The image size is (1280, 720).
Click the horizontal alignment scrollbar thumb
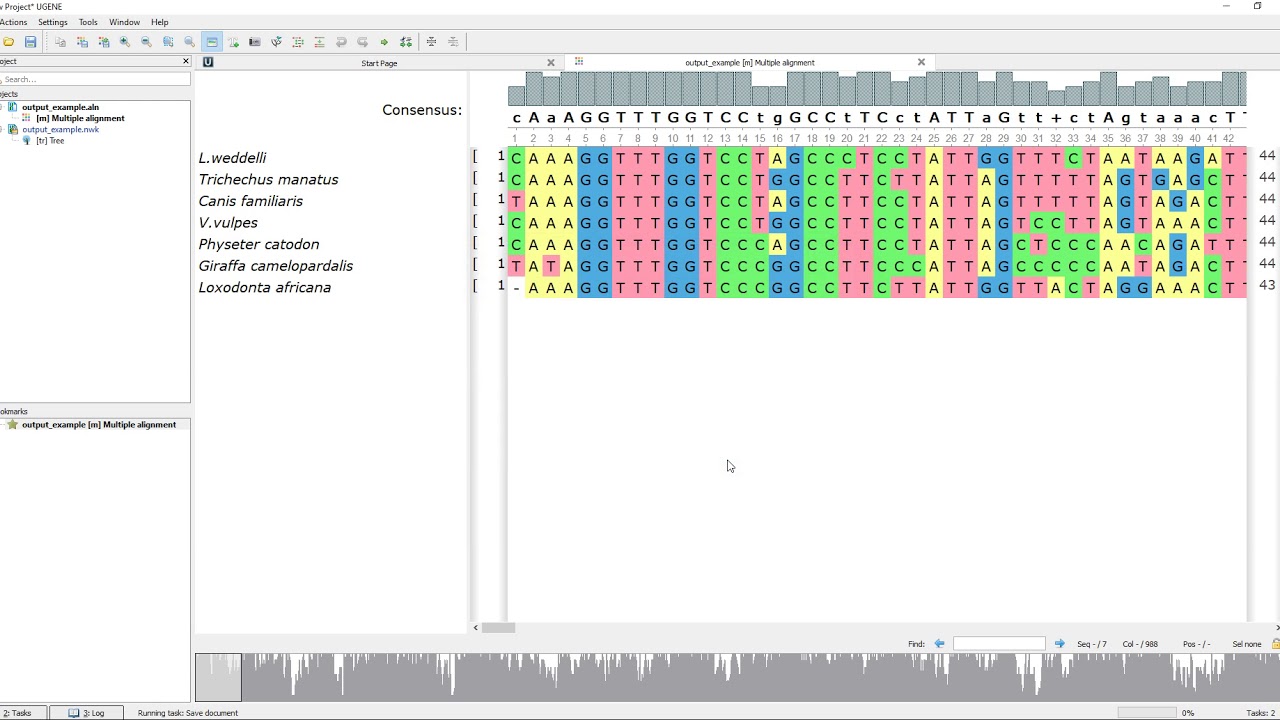(x=498, y=628)
